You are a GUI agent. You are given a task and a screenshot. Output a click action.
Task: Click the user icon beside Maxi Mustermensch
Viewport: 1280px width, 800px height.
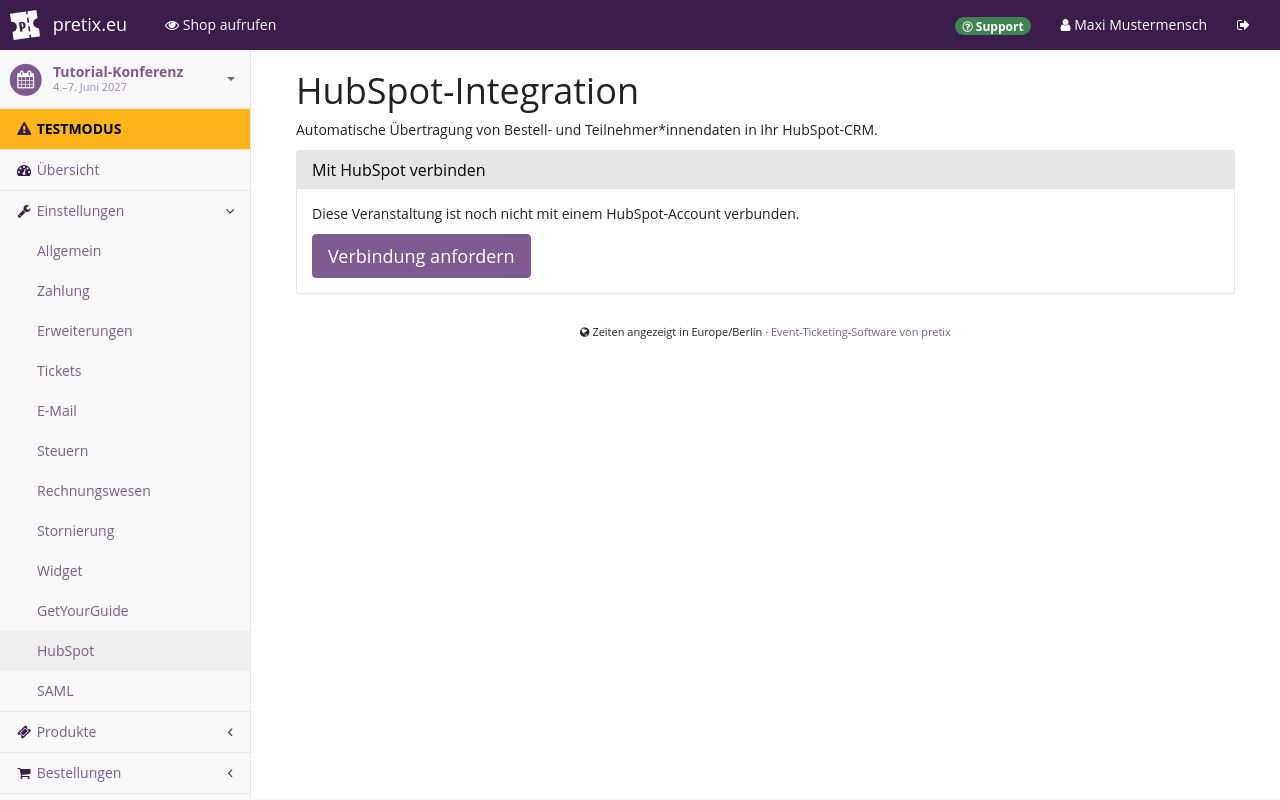pyautogui.click(x=1065, y=25)
